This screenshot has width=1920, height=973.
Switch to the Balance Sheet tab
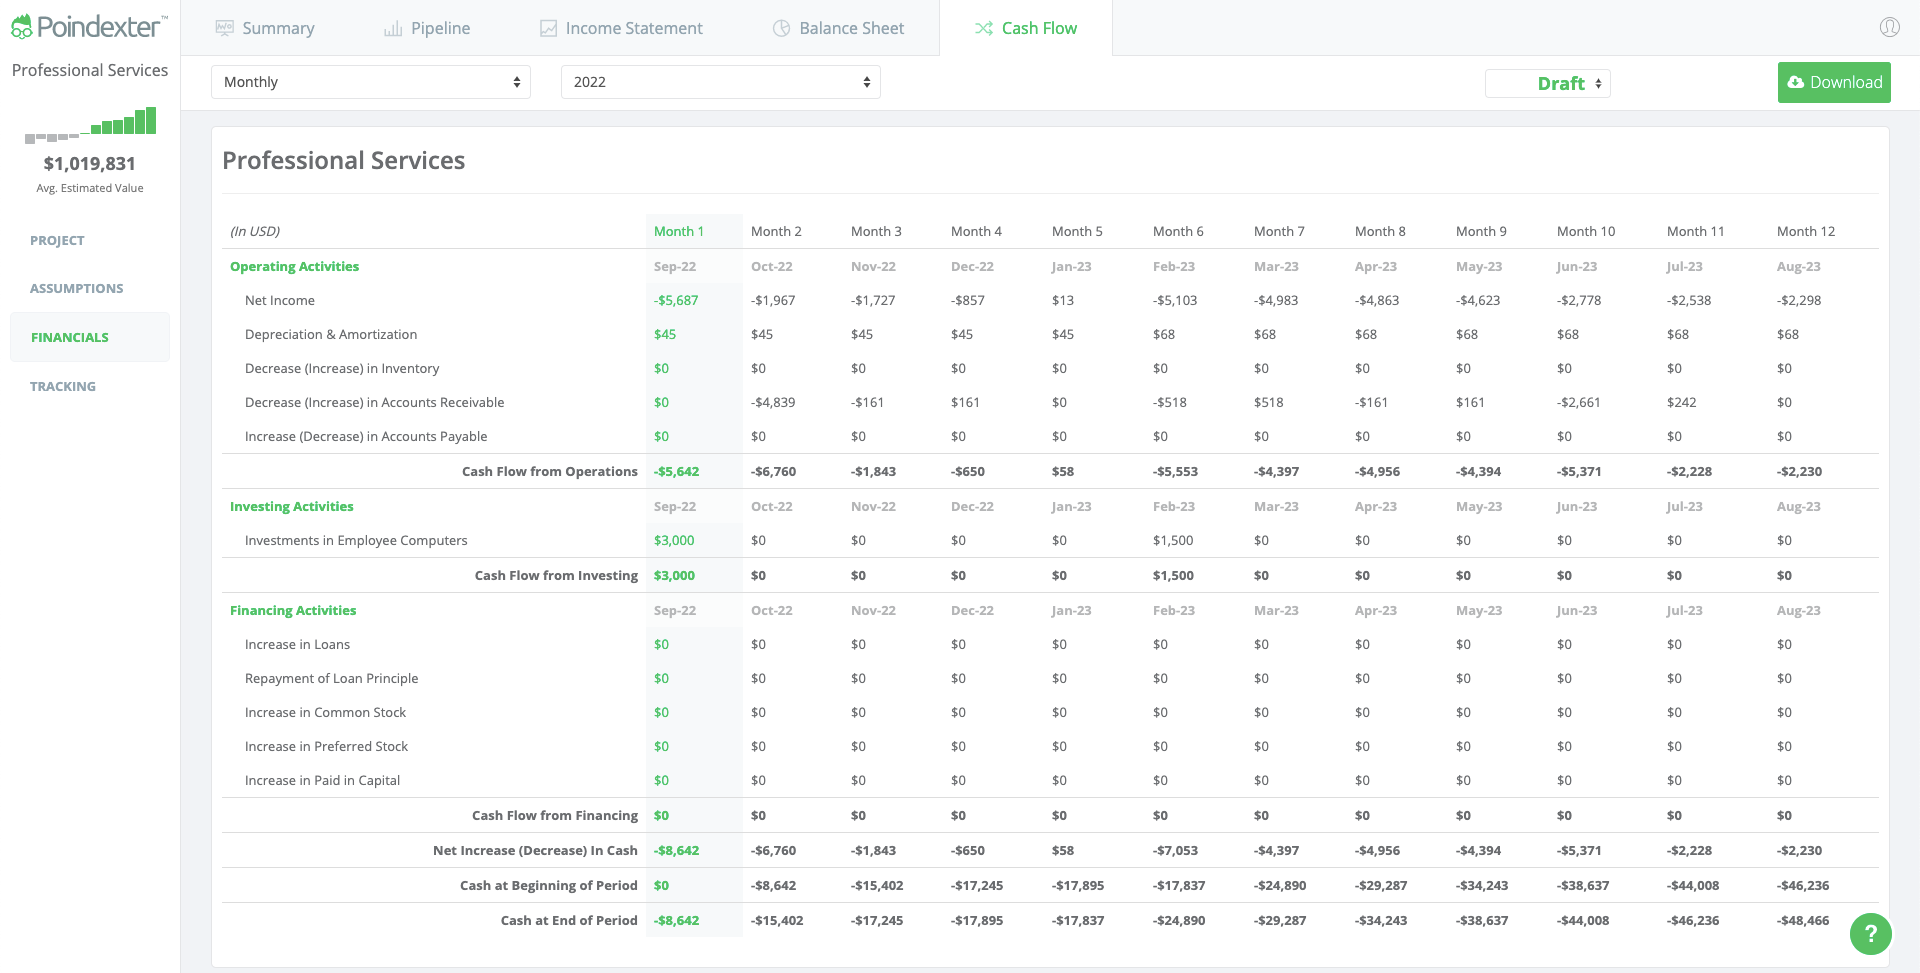[838, 28]
